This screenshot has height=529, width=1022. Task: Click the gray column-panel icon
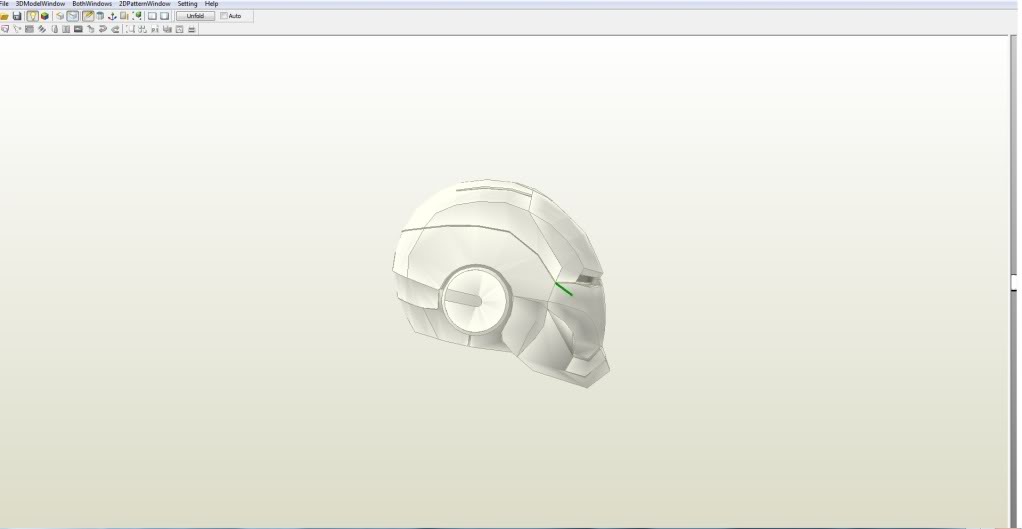[66, 29]
